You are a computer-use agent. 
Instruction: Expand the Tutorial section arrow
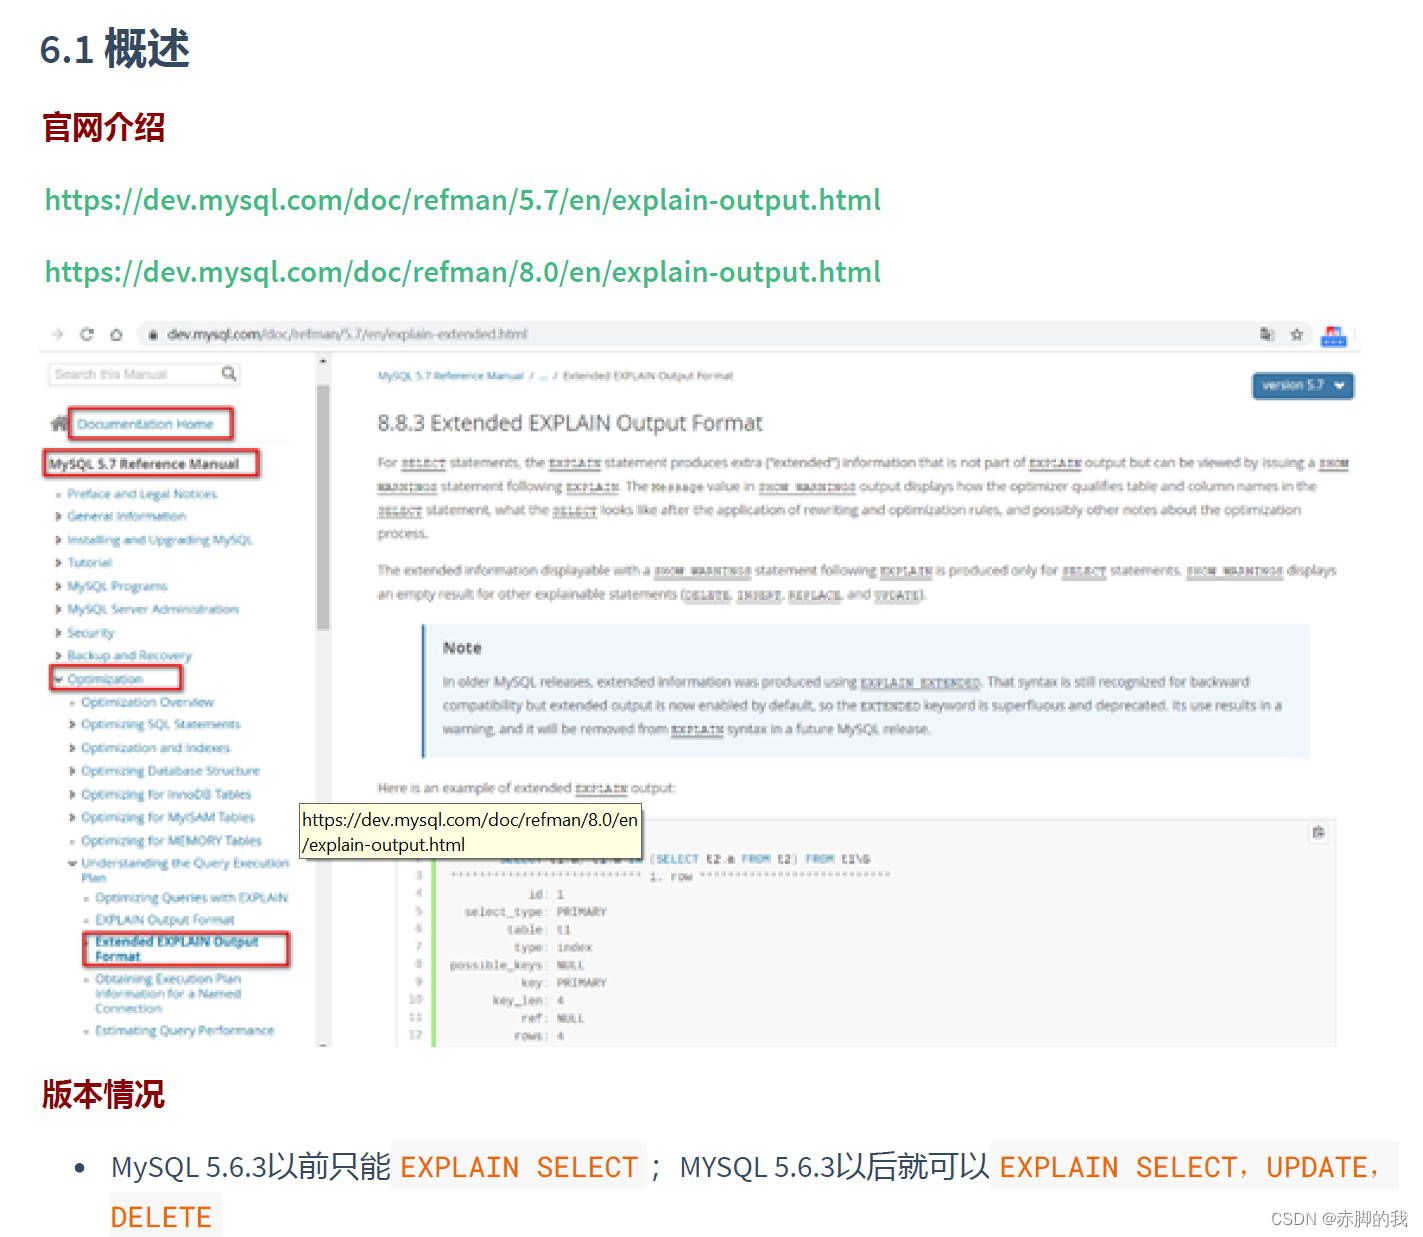coord(58,563)
